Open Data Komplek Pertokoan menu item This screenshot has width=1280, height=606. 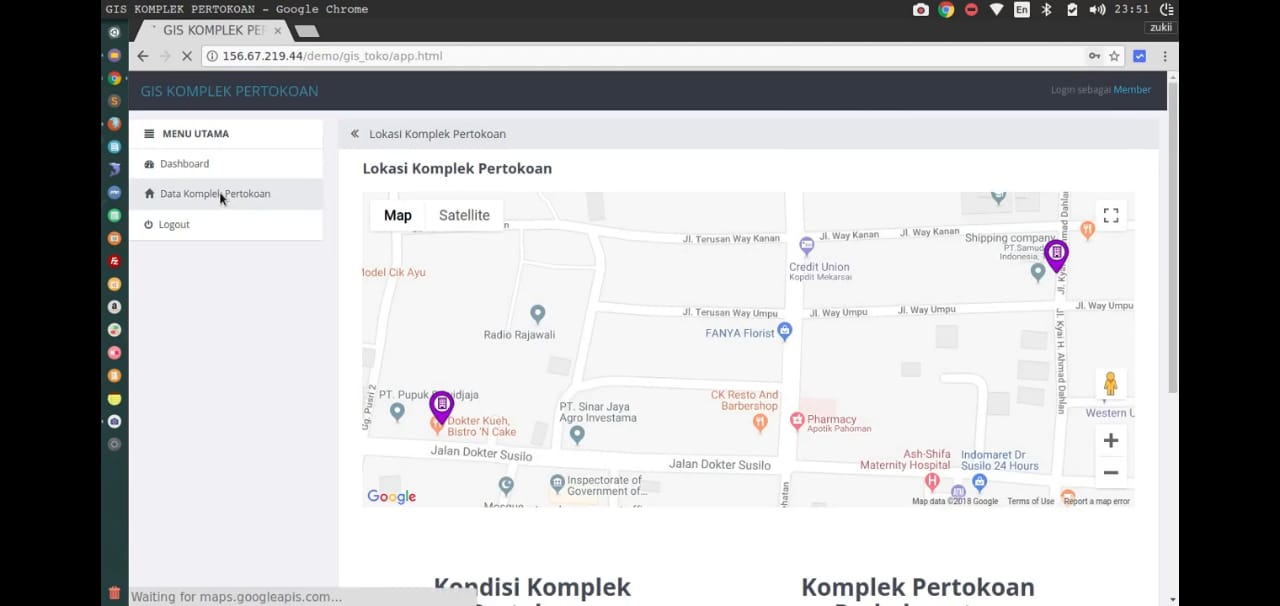(x=214, y=194)
